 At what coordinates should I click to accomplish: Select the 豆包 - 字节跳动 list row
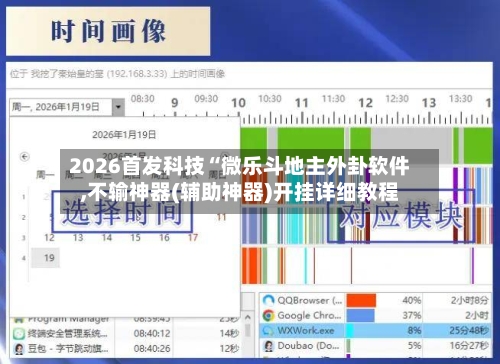125,348
